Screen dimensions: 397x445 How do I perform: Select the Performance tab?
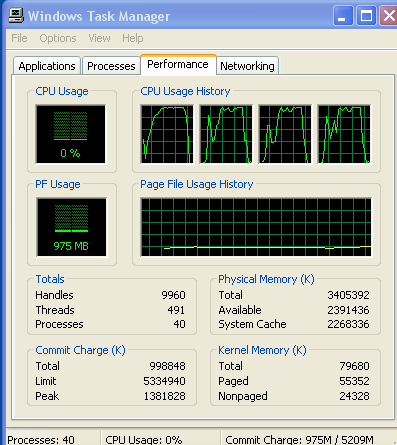pyautogui.click(x=178, y=64)
